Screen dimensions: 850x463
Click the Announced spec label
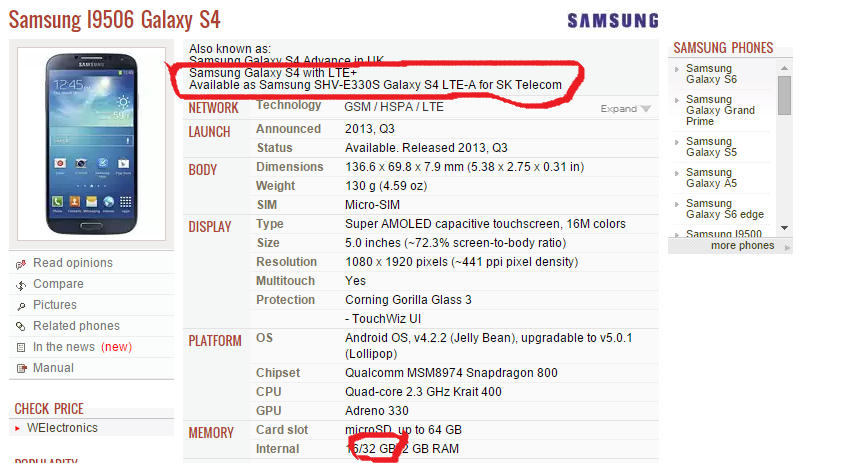[x=288, y=129]
